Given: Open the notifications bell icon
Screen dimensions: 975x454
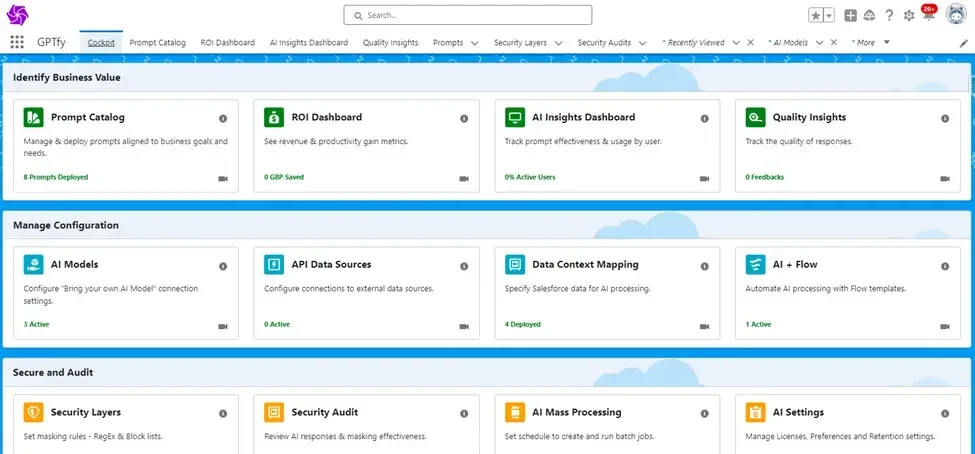Looking at the screenshot, I should [927, 15].
